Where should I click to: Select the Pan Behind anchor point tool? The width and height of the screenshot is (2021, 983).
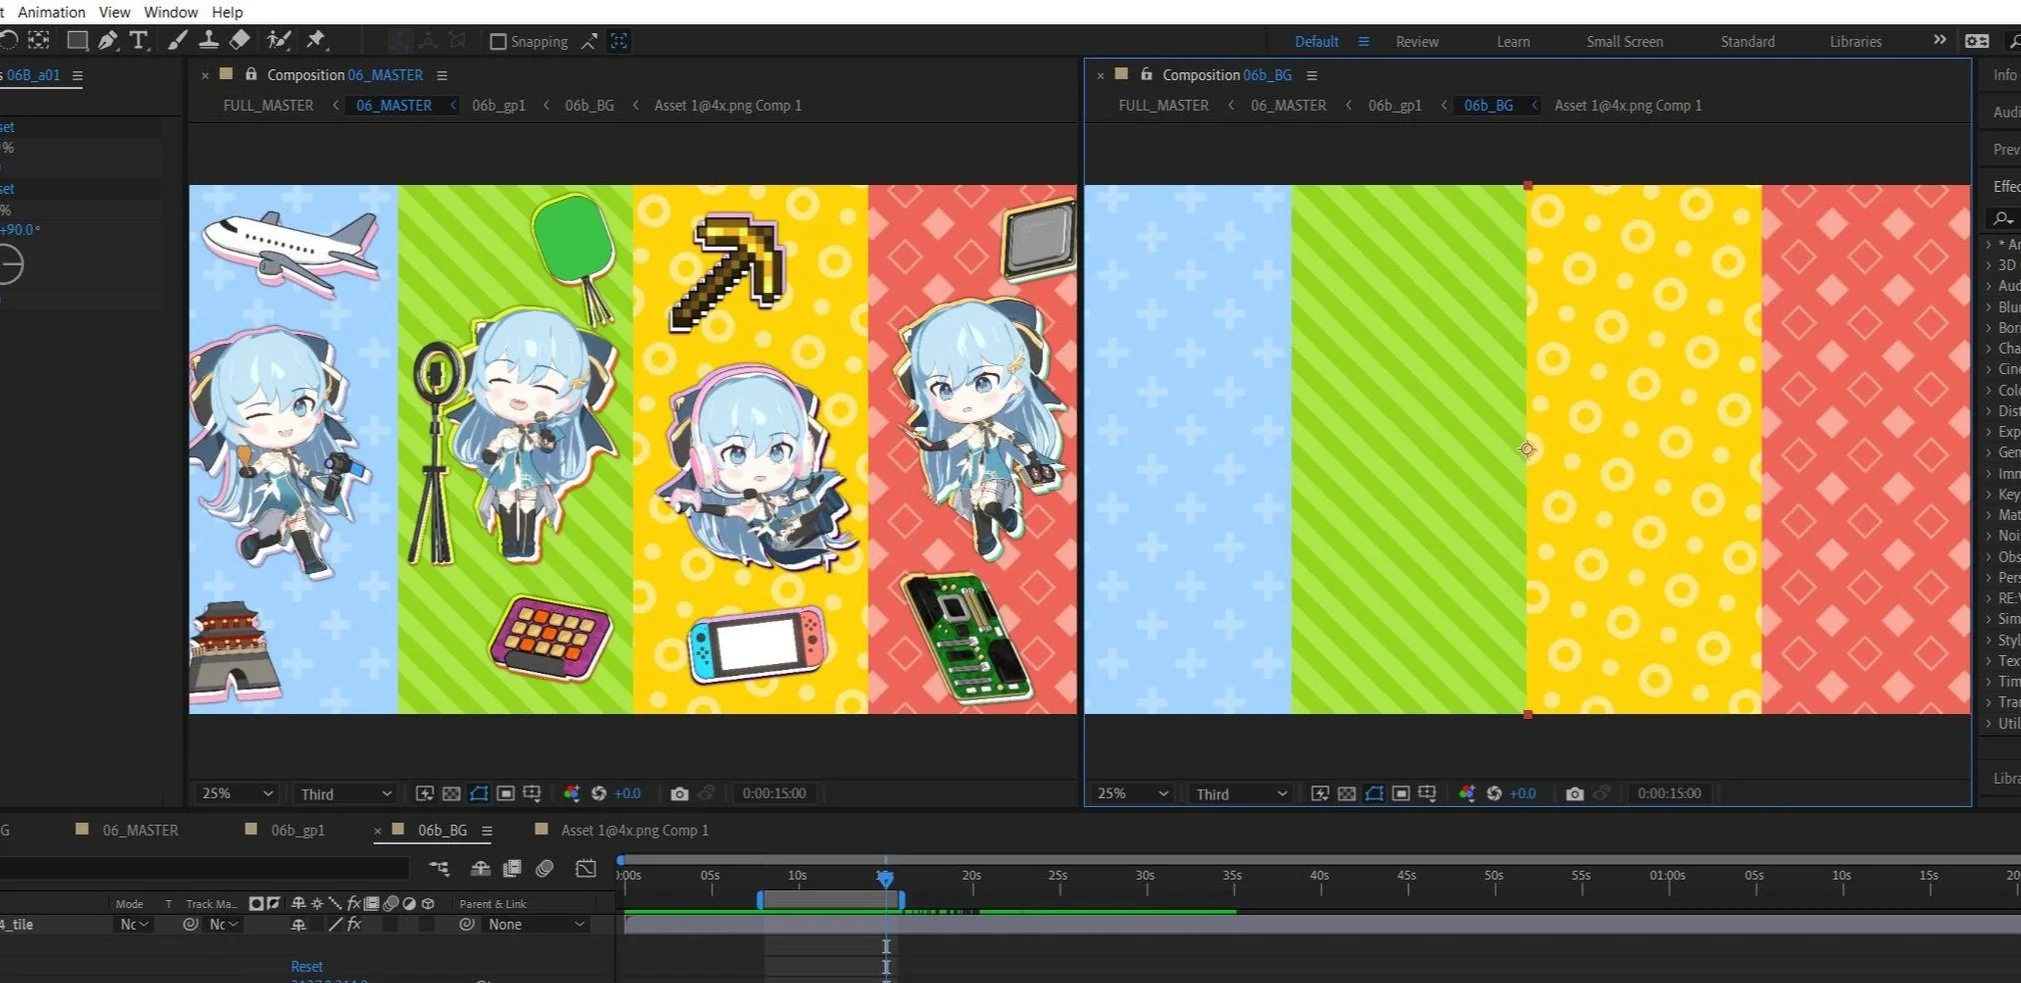click(38, 40)
